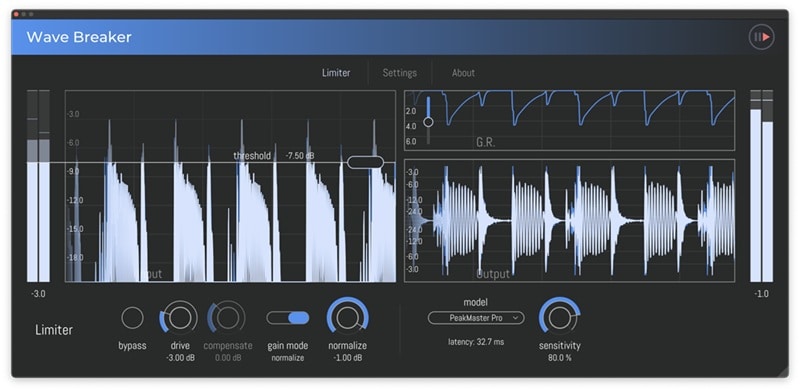Toggle the gain mode switch
Screen dimensions: 800x391
[x=288, y=318]
